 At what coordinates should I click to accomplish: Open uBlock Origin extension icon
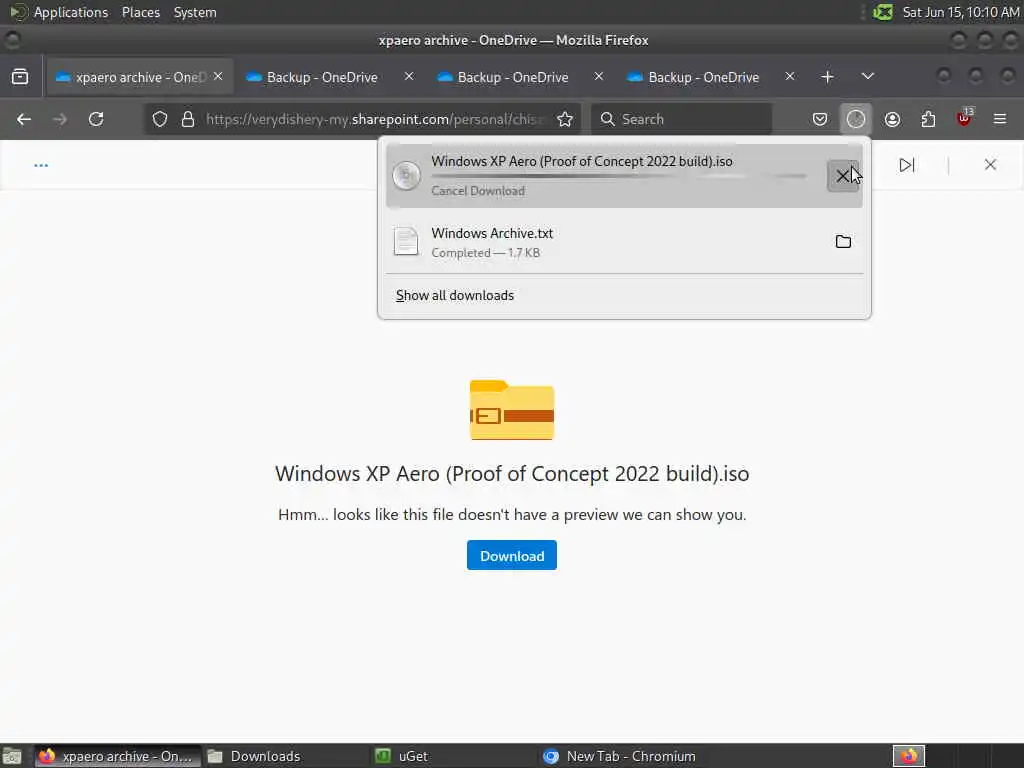(x=964, y=119)
